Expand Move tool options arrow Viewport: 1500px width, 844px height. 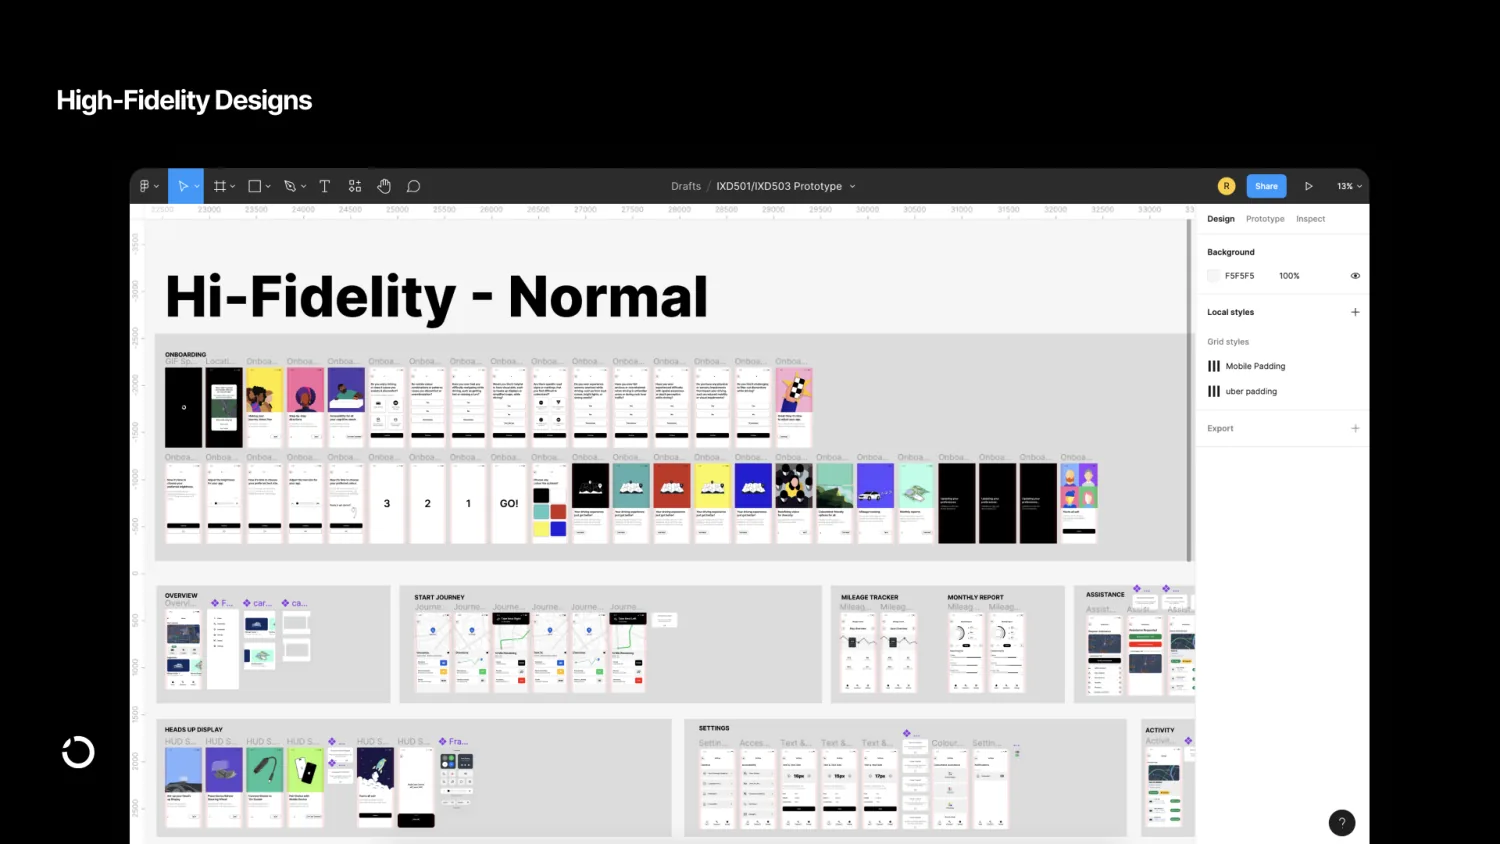pos(197,187)
